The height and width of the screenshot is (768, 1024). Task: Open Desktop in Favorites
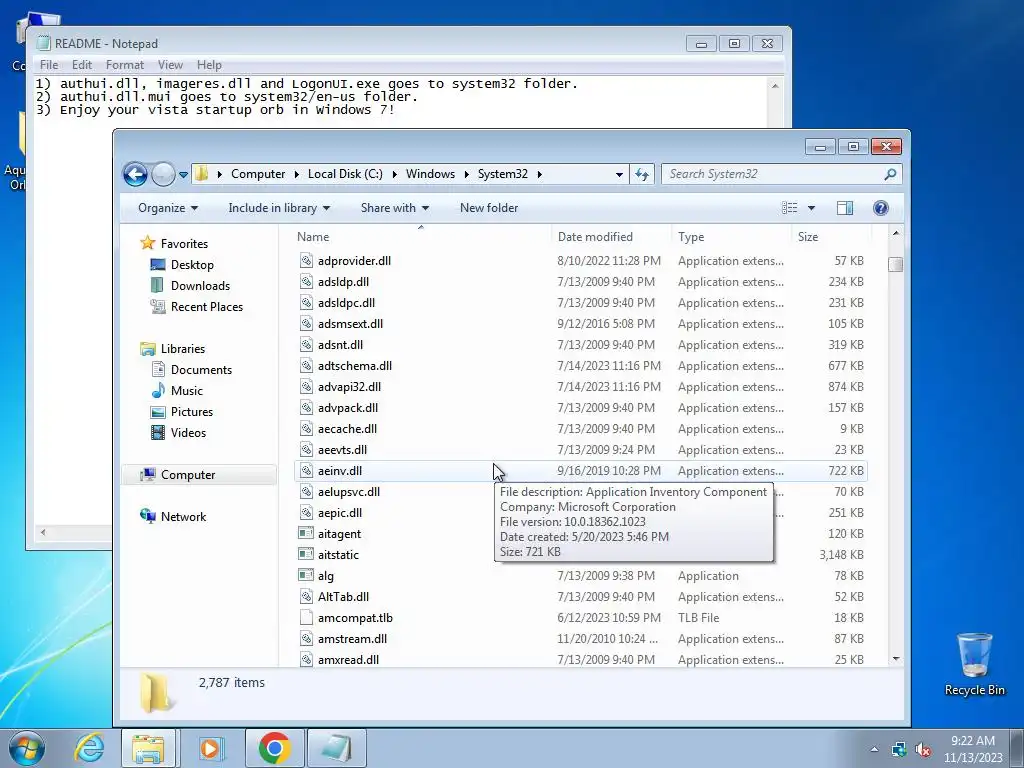tap(192, 264)
